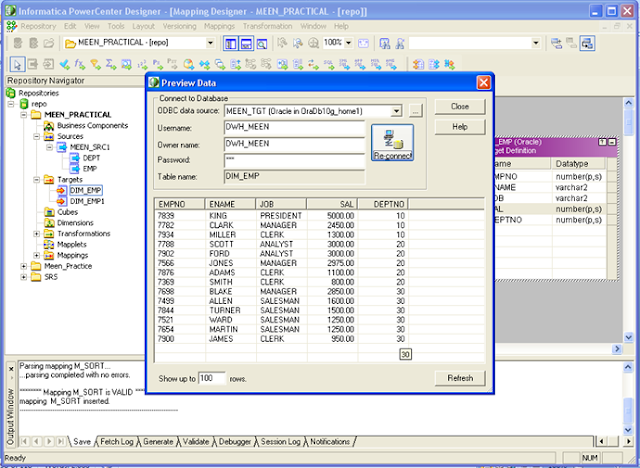Image resolution: width=640 pixels, height=468 pixels.
Task: Open the Overview window toolbar icon
Action: pos(262,43)
